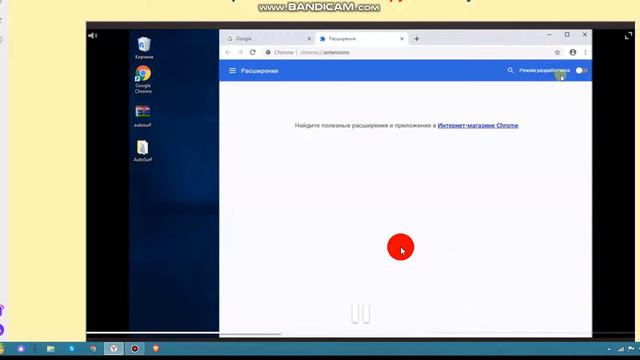Open the Интернет-магазин Chrome link
The width and height of the screenshot is (640, 360).
[x=478, y=125]
